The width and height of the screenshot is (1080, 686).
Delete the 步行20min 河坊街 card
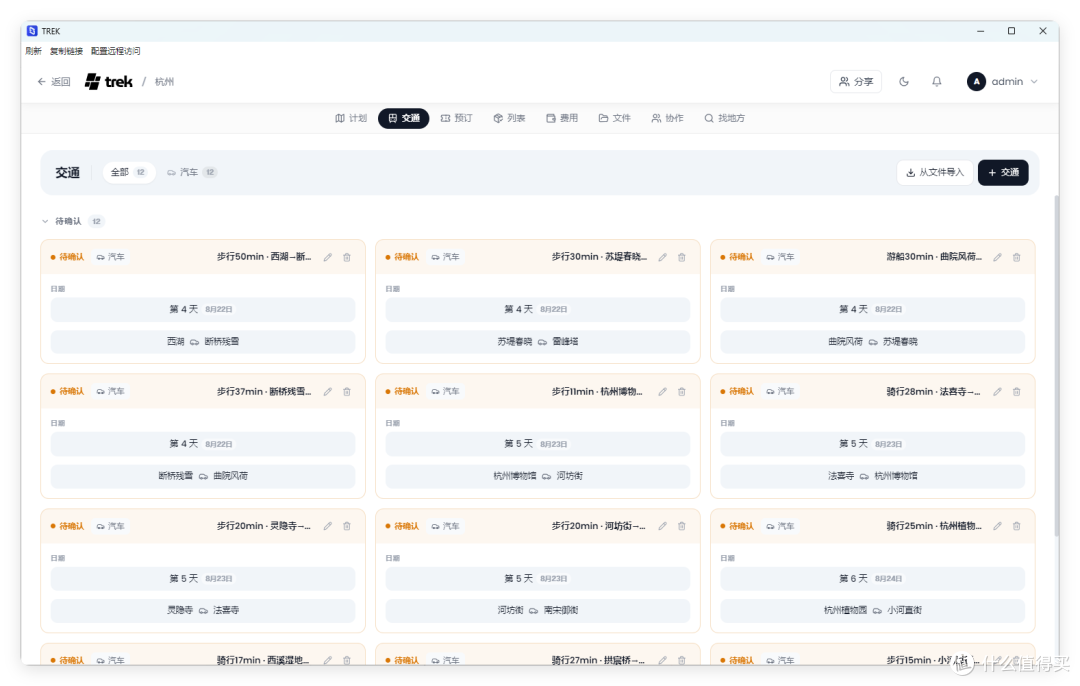coord(682,526)
